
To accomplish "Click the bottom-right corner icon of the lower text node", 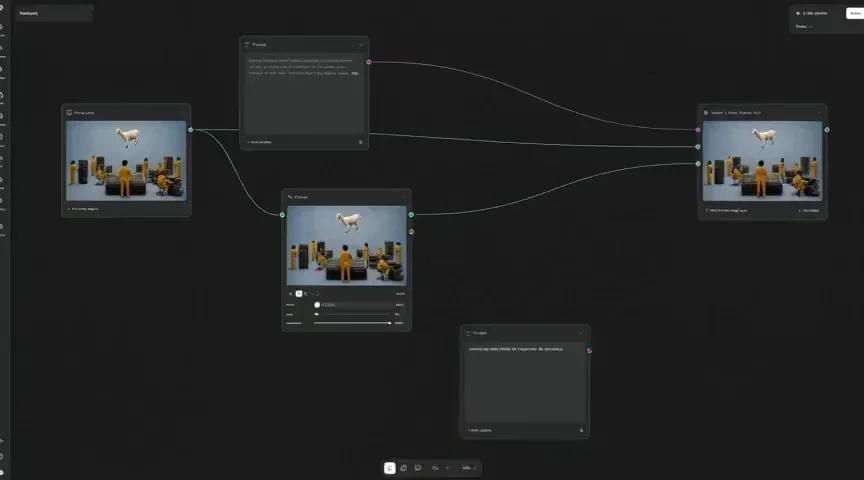I will [581, 430].
